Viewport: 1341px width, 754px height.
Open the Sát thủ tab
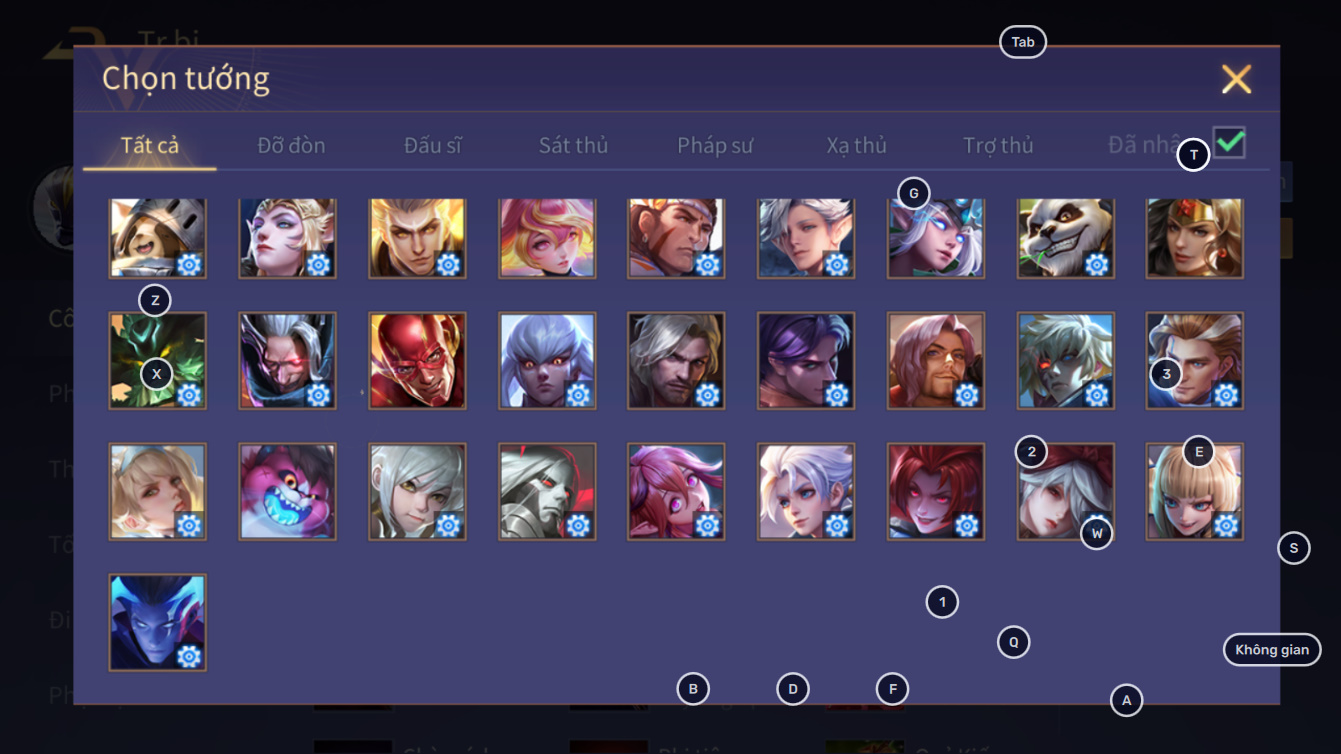tap(573, 145)
